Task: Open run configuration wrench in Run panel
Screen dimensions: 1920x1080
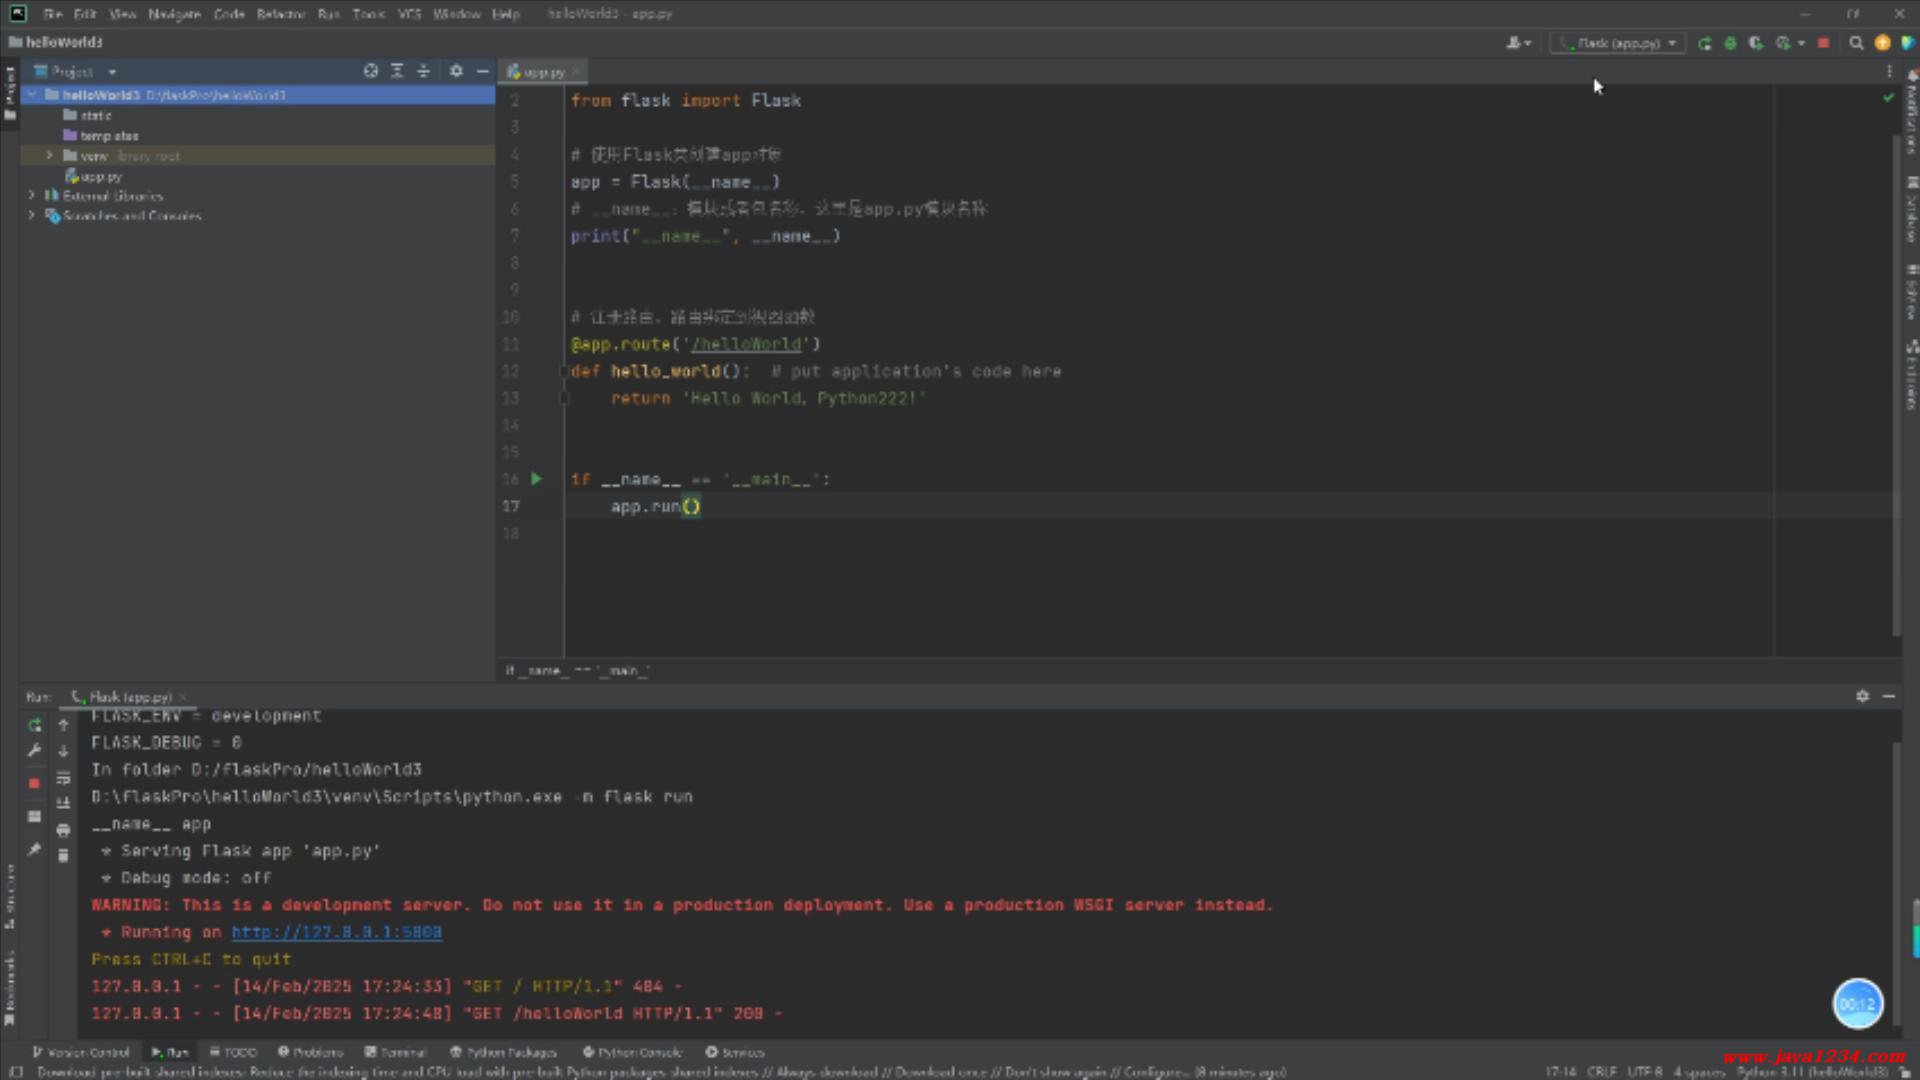Action: (35, 751)
